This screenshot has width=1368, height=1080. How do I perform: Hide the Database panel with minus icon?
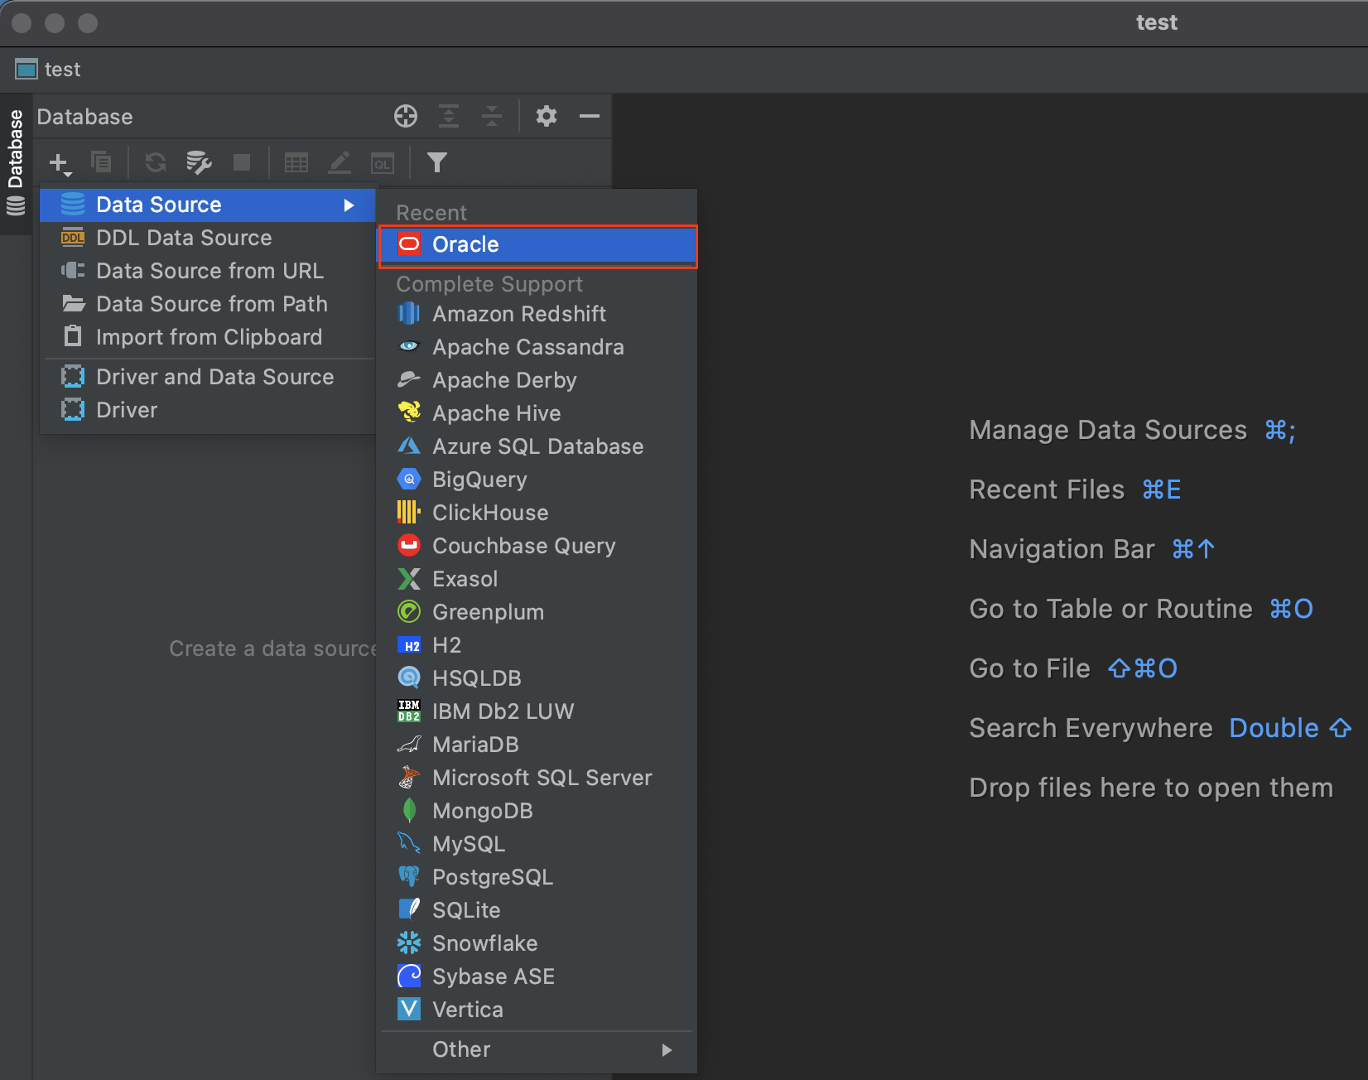coord(590,116)
